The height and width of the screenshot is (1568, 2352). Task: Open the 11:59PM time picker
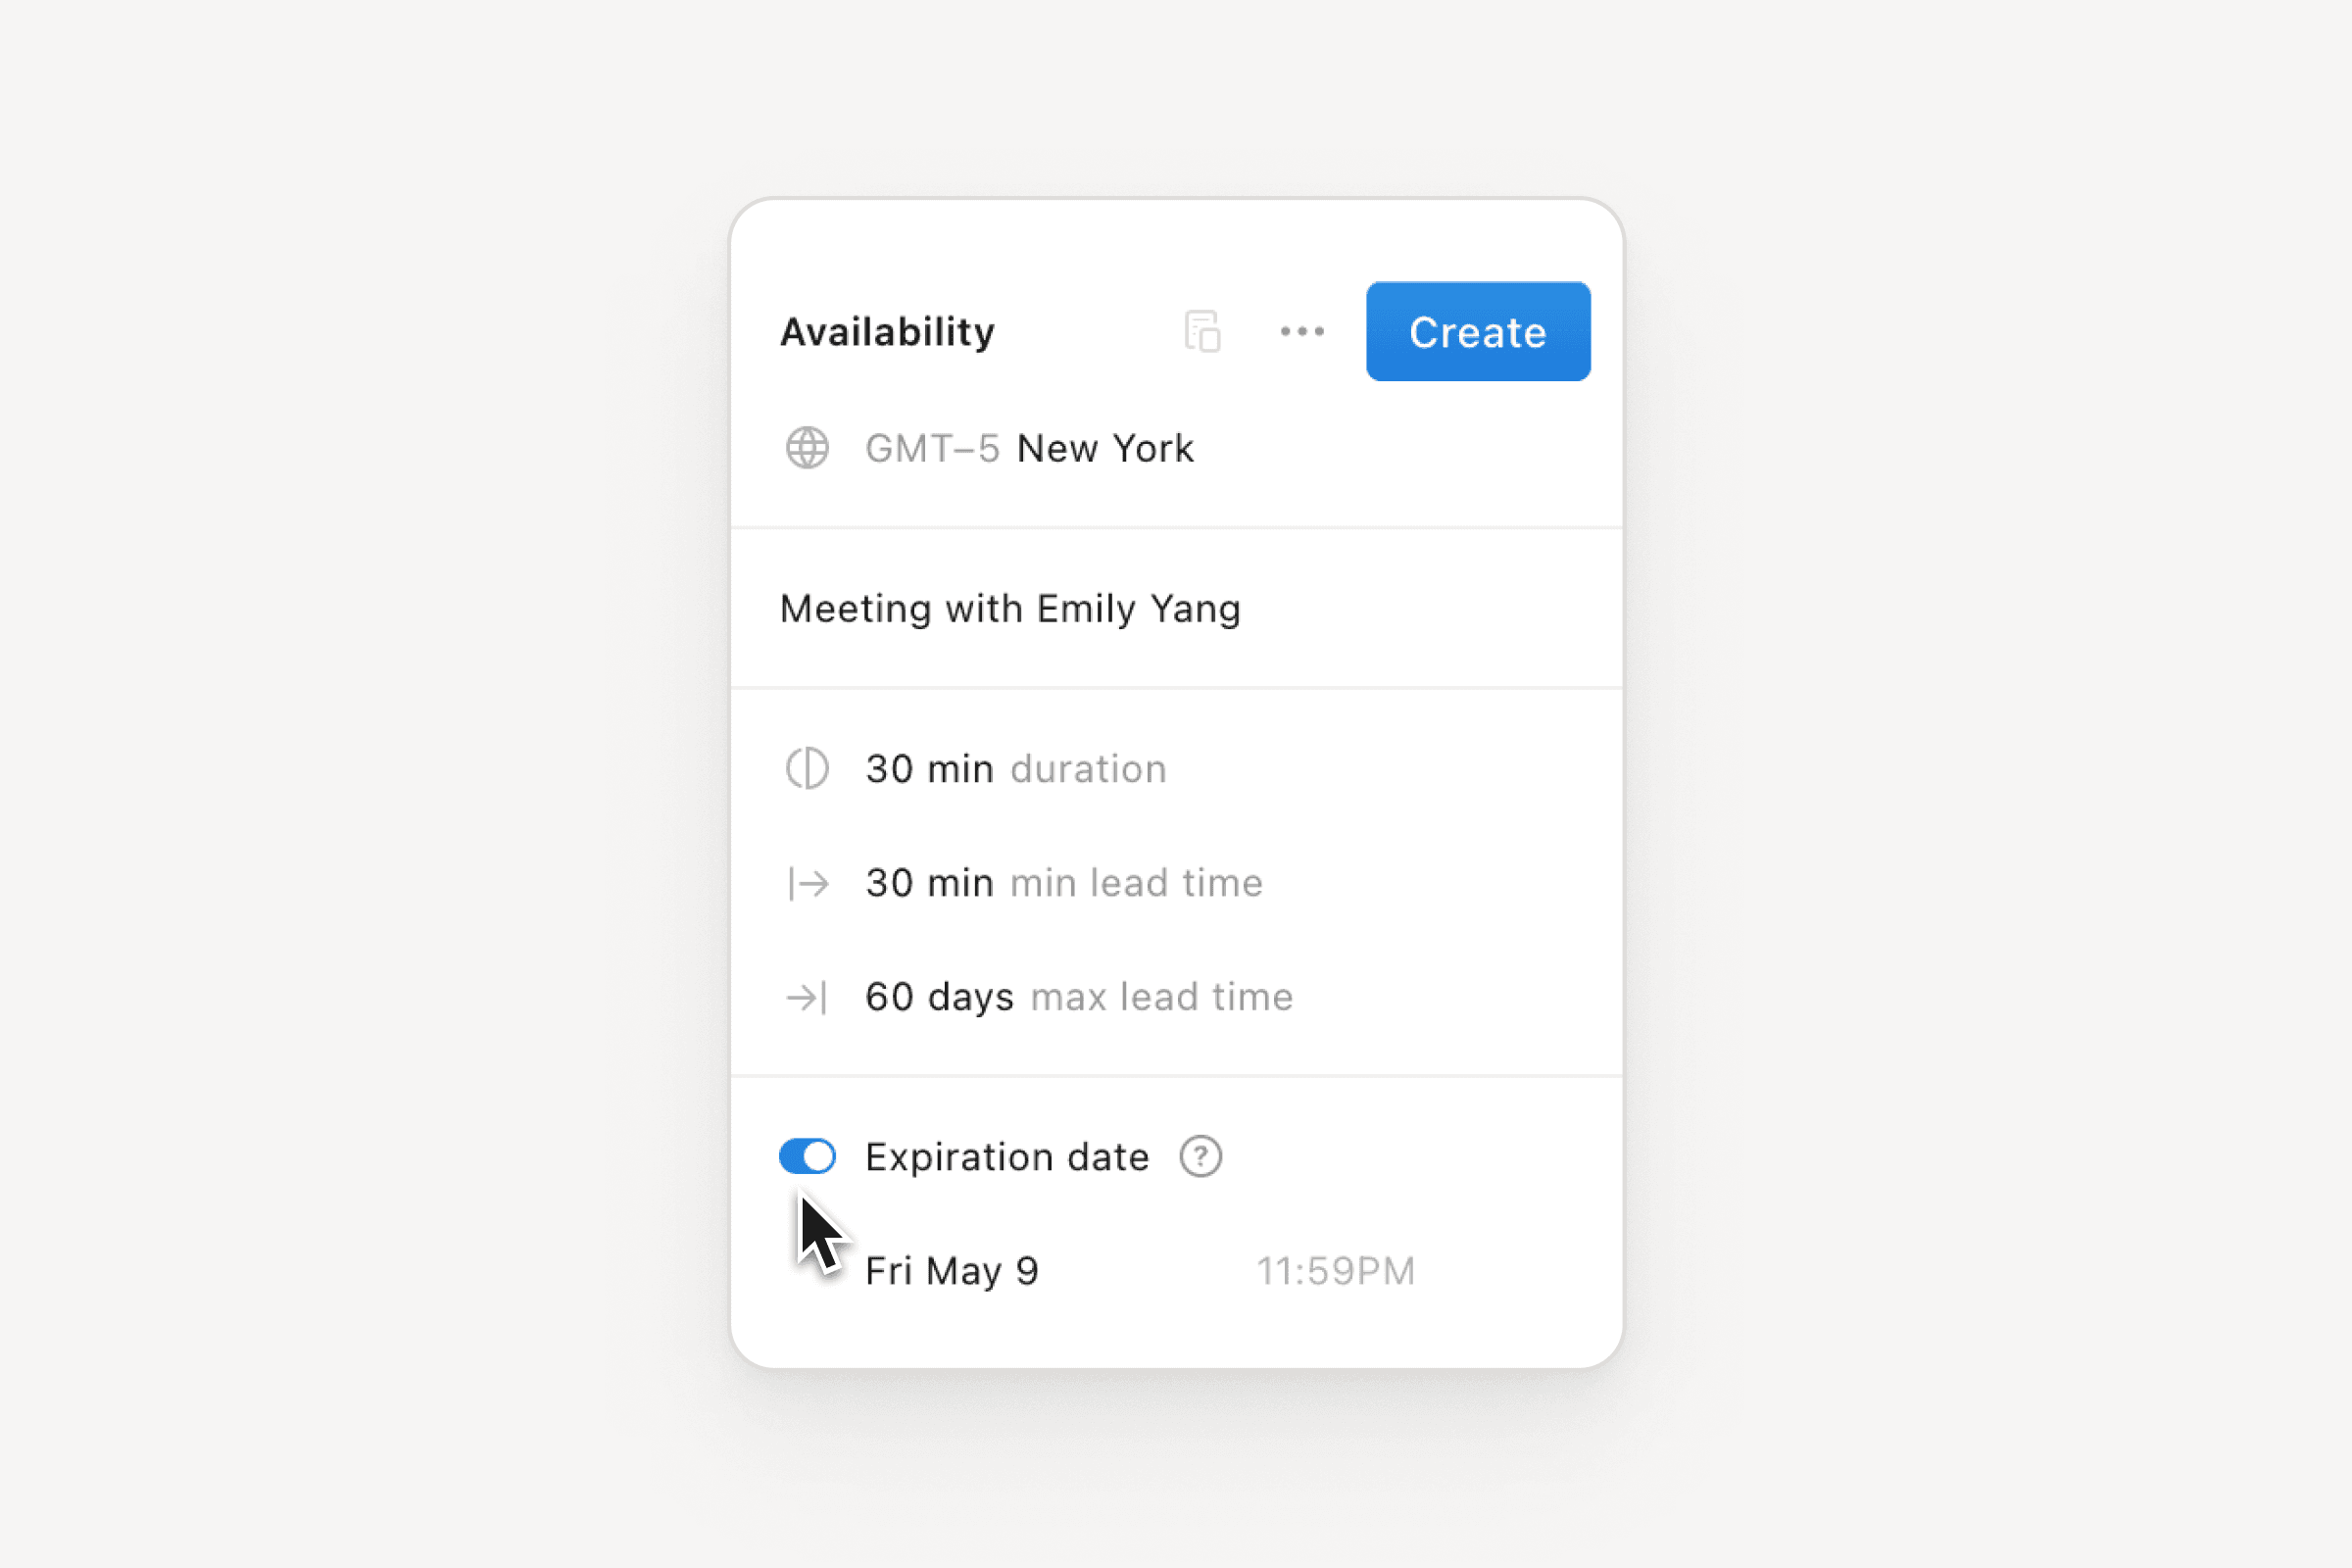click(1335, 1270)
